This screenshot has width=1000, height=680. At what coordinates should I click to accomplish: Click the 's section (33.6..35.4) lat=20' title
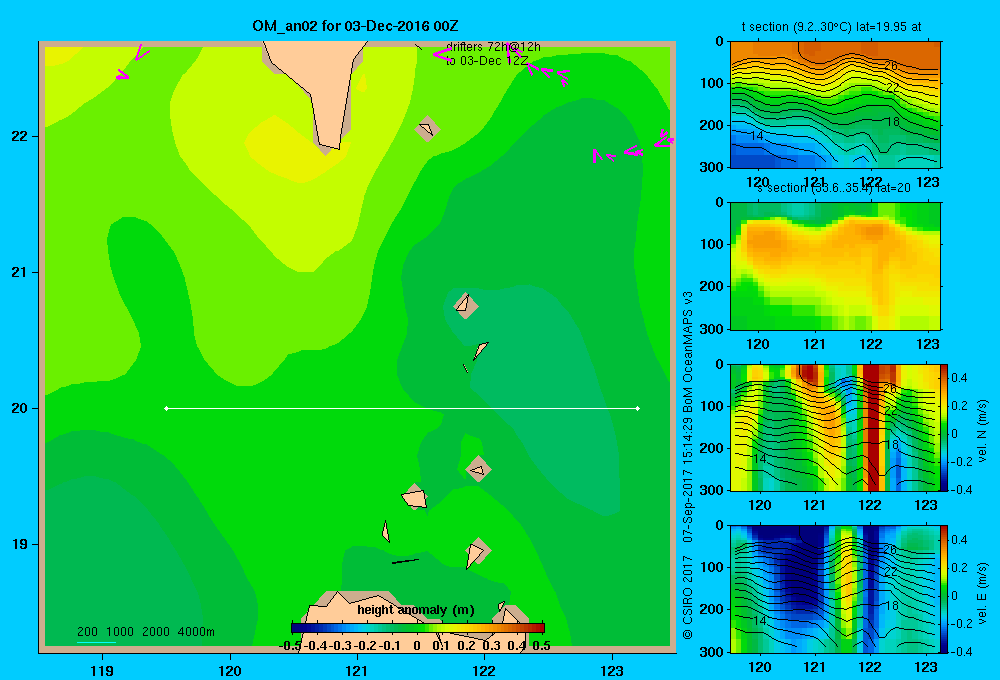click(834, 188)
